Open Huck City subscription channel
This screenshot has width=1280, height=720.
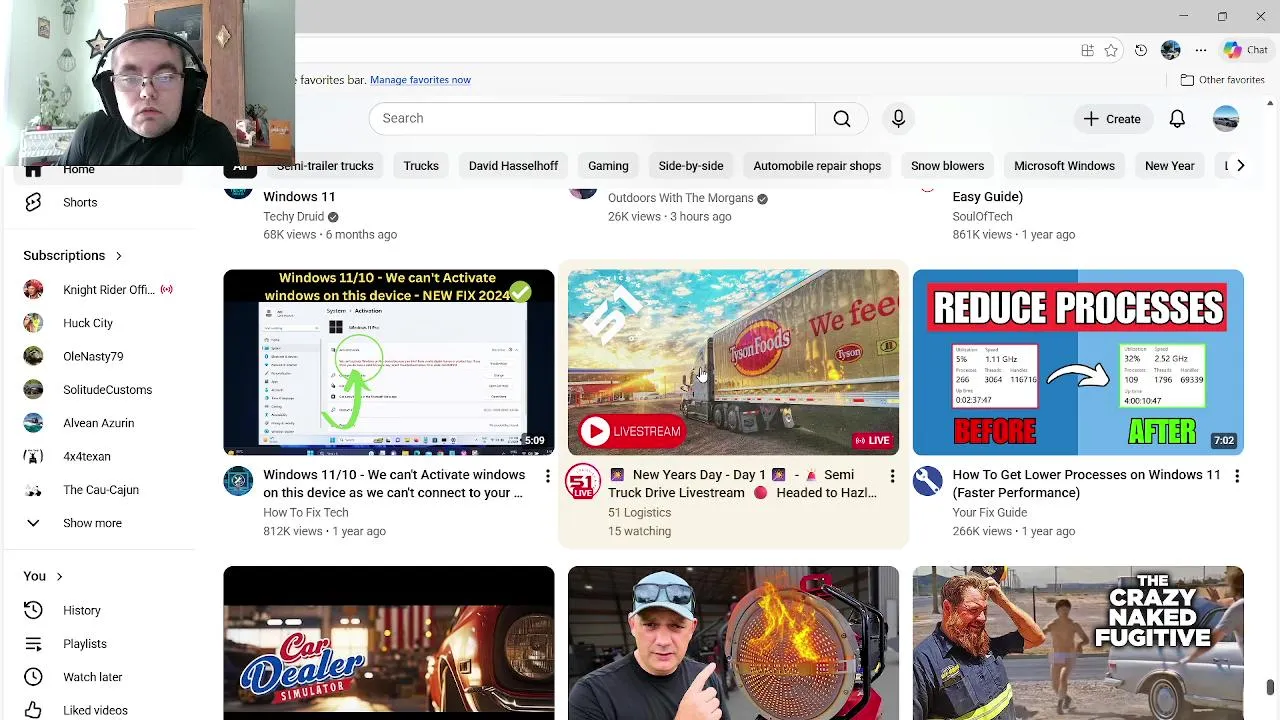[100, 323]
